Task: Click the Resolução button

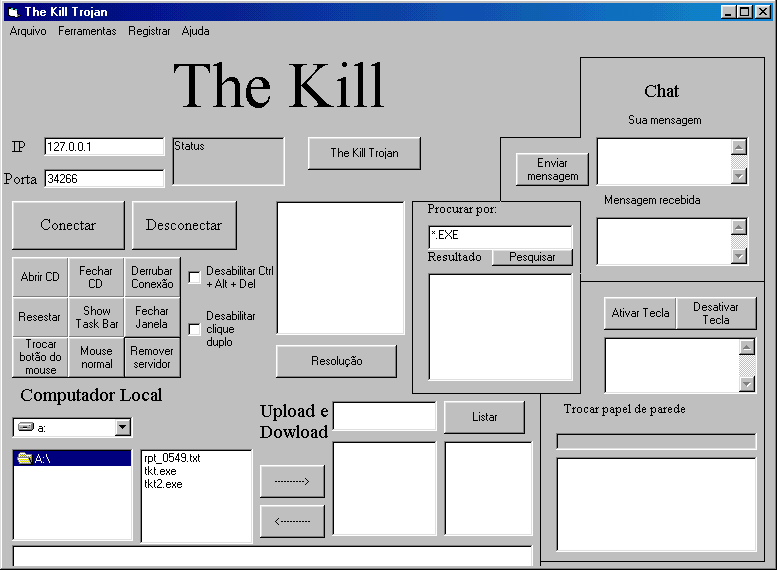Action: click(x=336, y=361)
